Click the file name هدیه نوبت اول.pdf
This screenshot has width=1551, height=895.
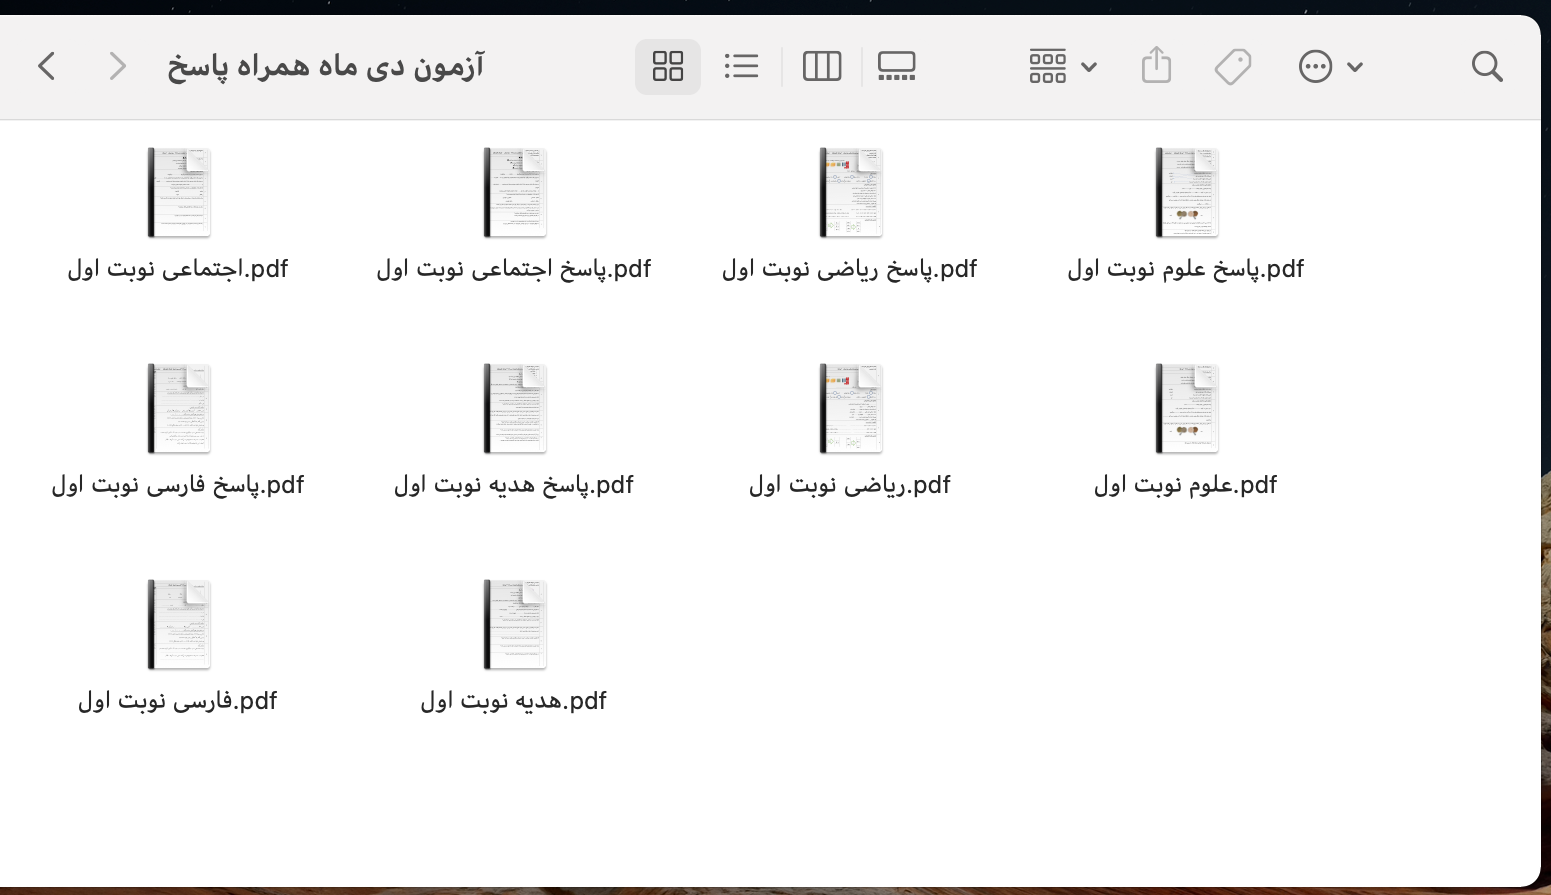click(x=514, y=701)
